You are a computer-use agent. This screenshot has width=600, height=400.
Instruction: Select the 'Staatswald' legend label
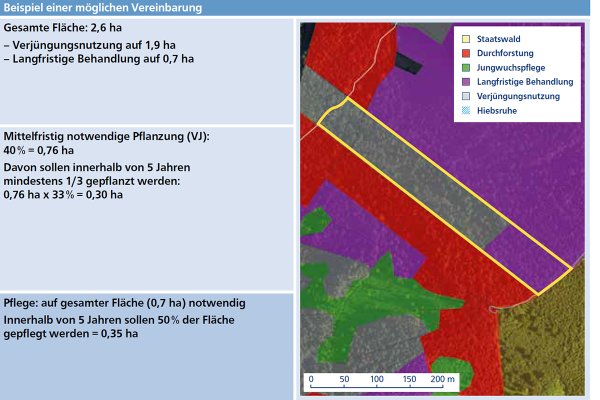(x=499, y=39)
